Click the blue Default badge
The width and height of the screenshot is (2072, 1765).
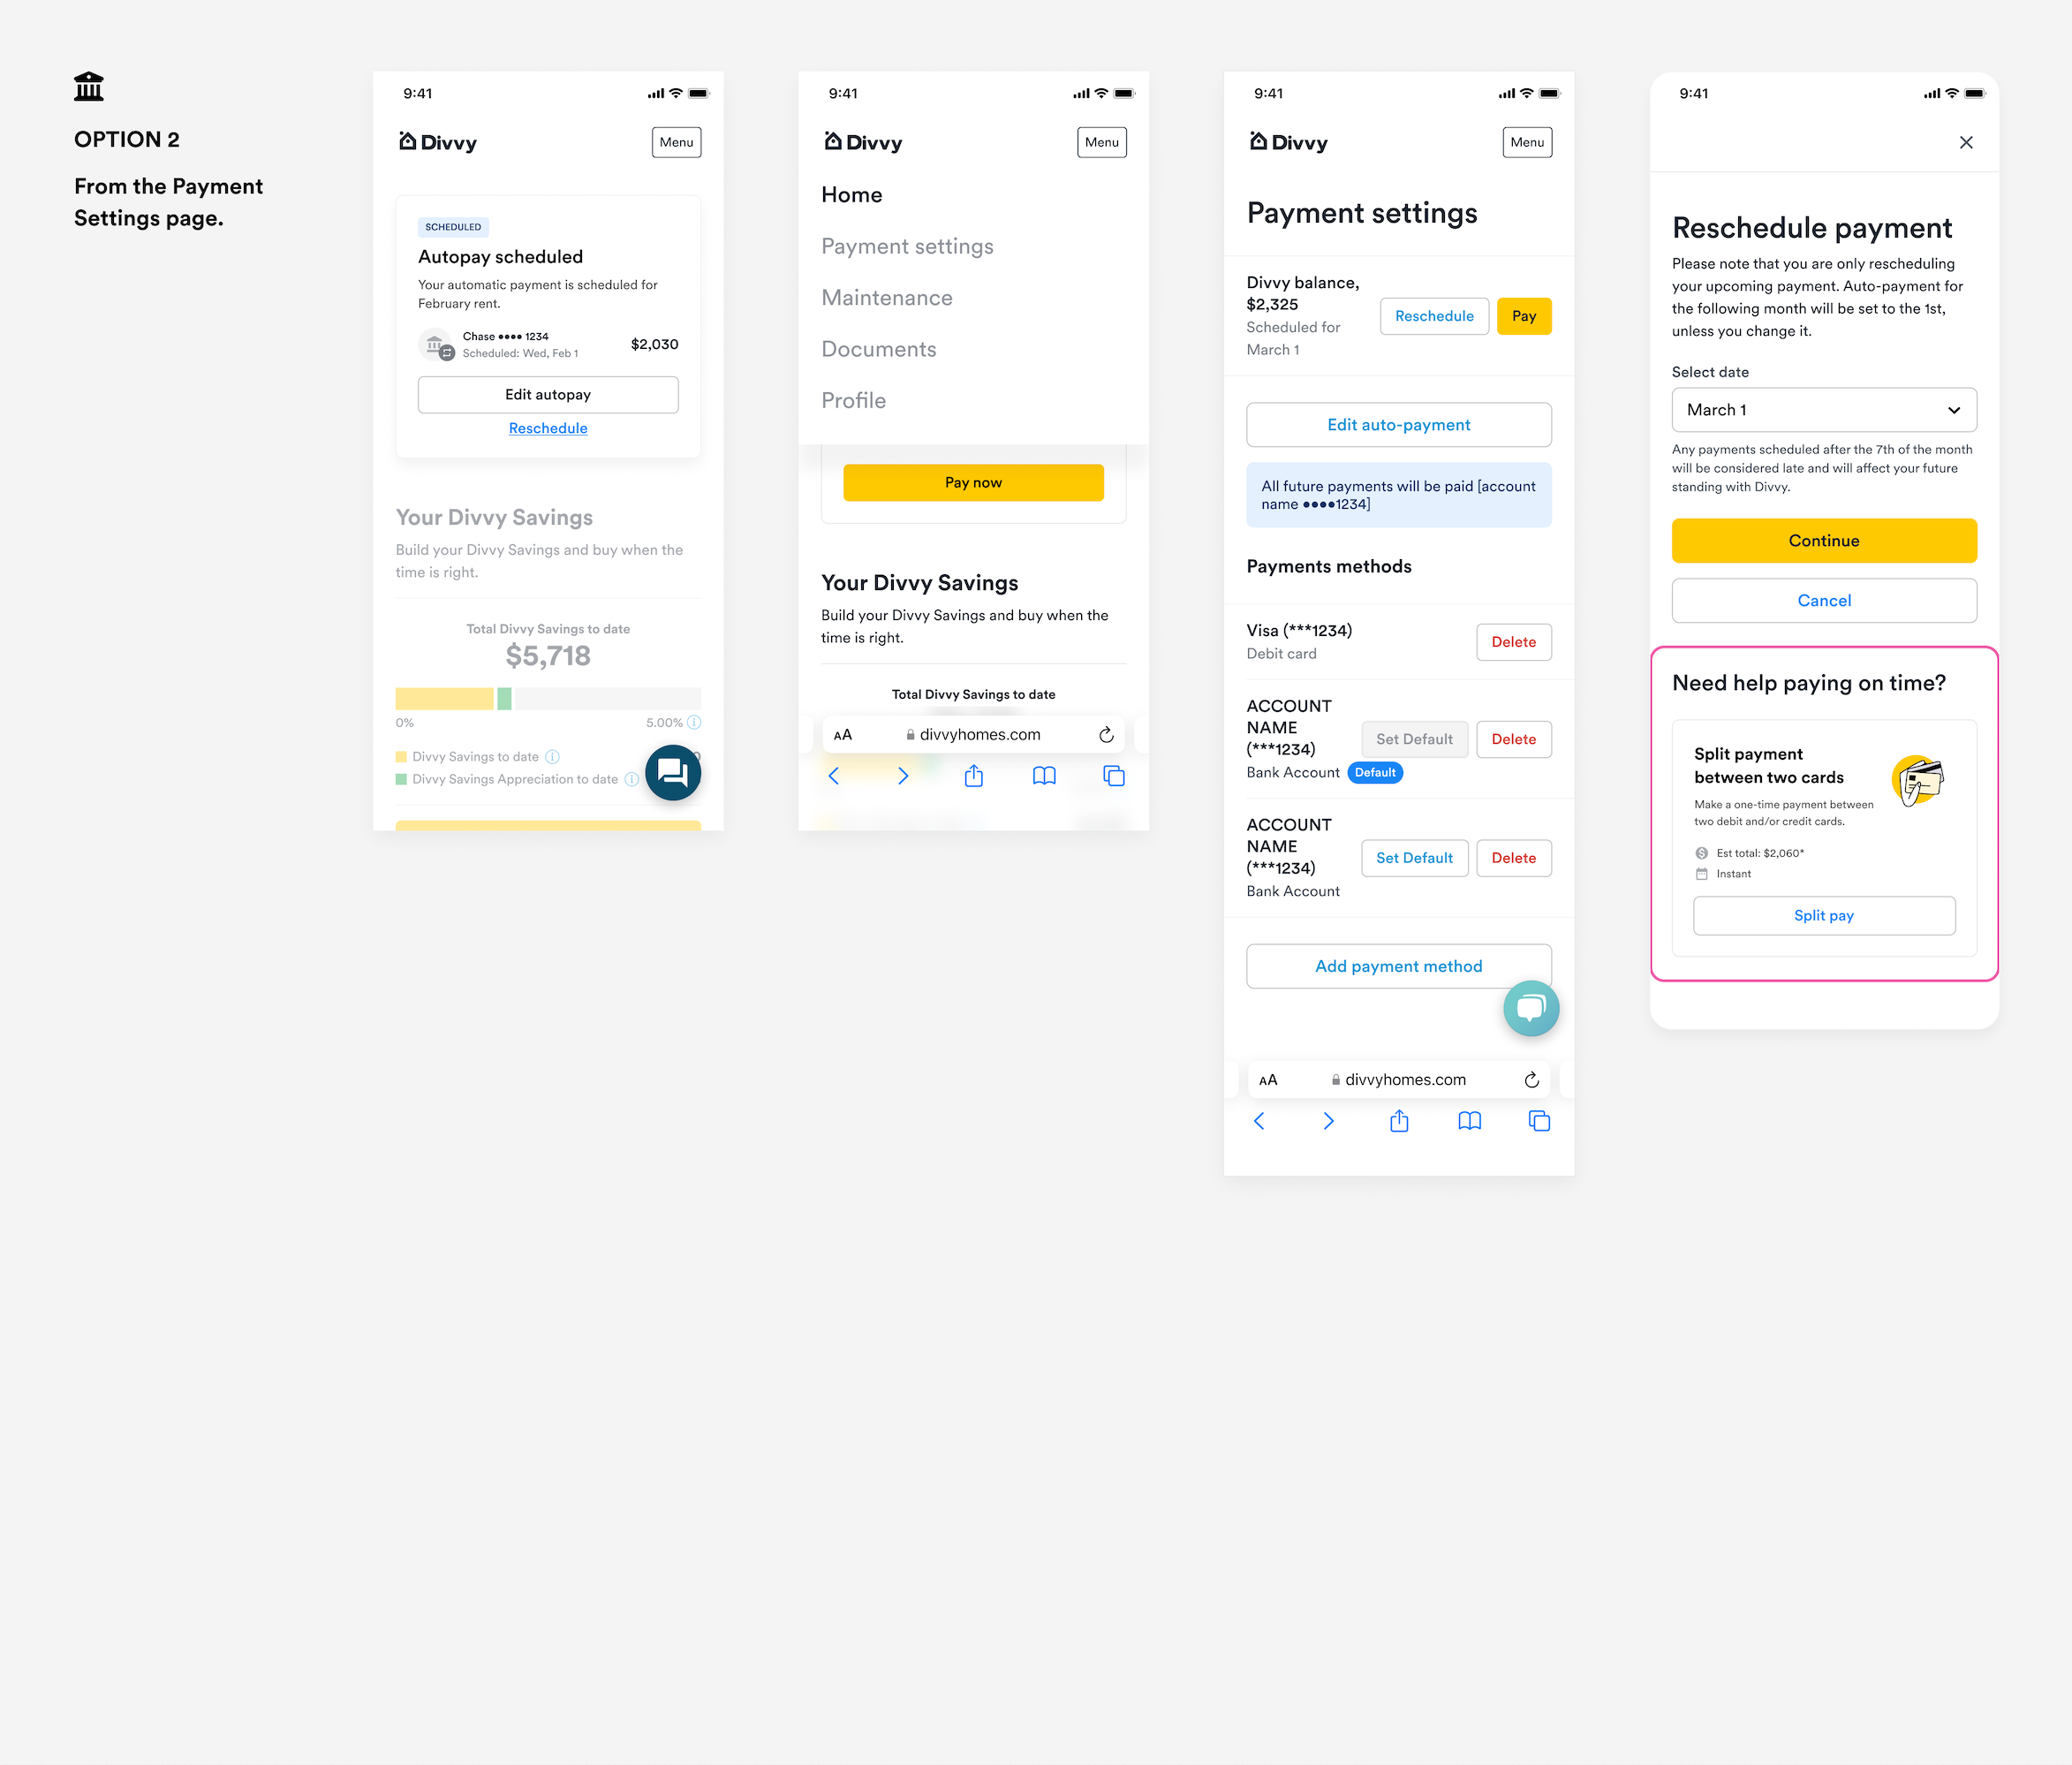1375,772
